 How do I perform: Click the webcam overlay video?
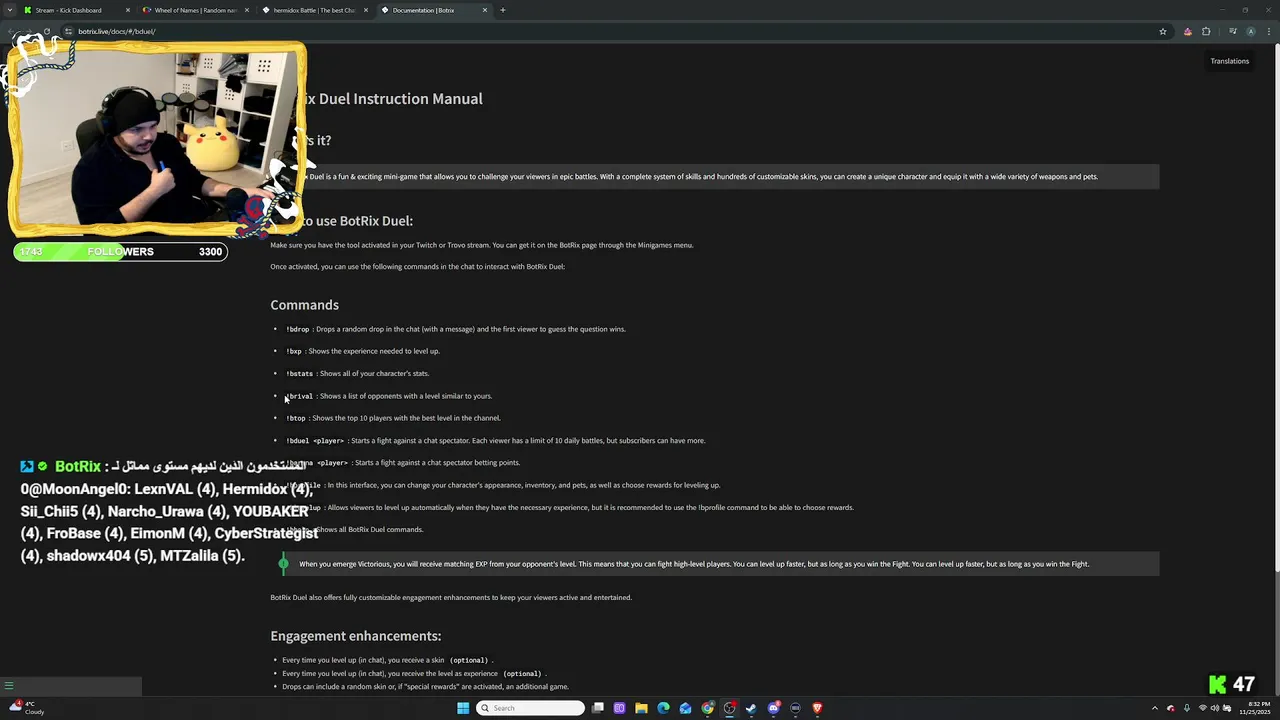pos(155,140)
